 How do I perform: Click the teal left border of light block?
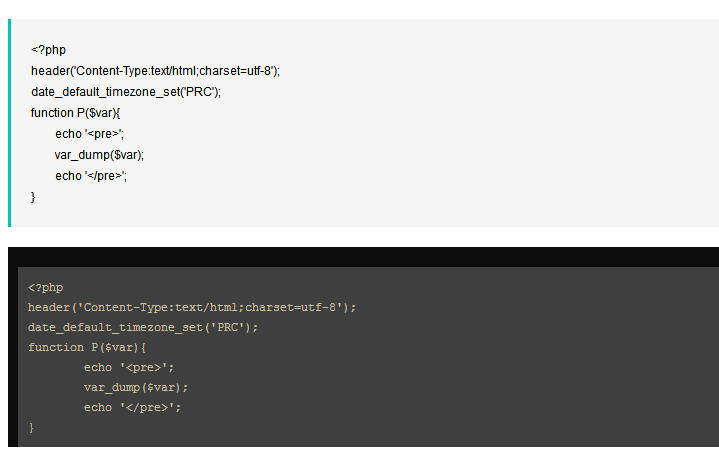click(9, 122)
